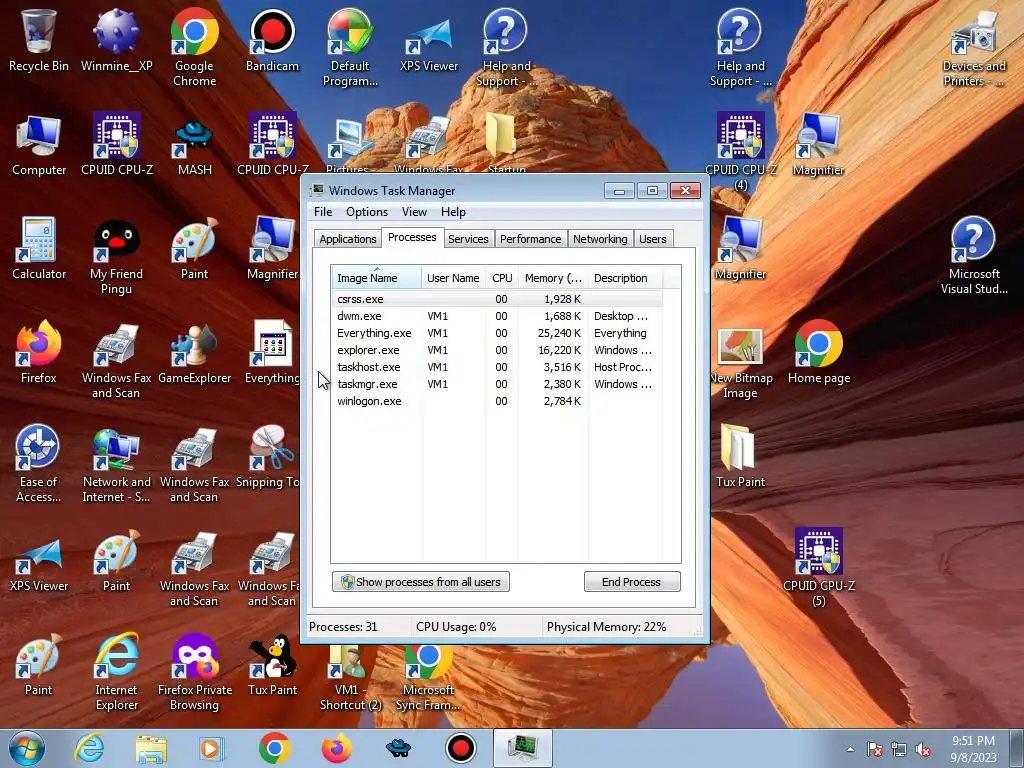This screenshot has height=768, width=1024.
Task: Open Windows Explorer folder from taskbar
Action: click(x=151, y=748)
